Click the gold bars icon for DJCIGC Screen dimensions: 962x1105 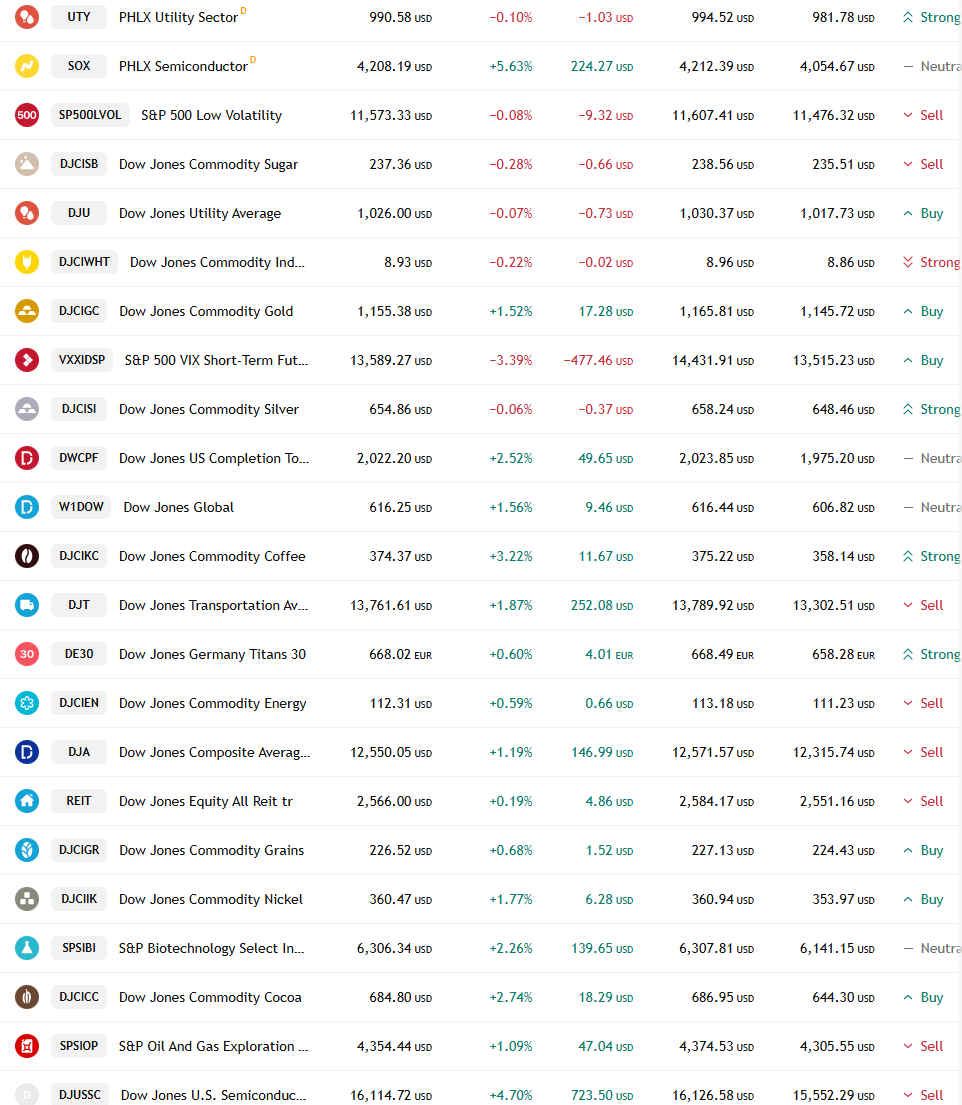tap(27, 311)
